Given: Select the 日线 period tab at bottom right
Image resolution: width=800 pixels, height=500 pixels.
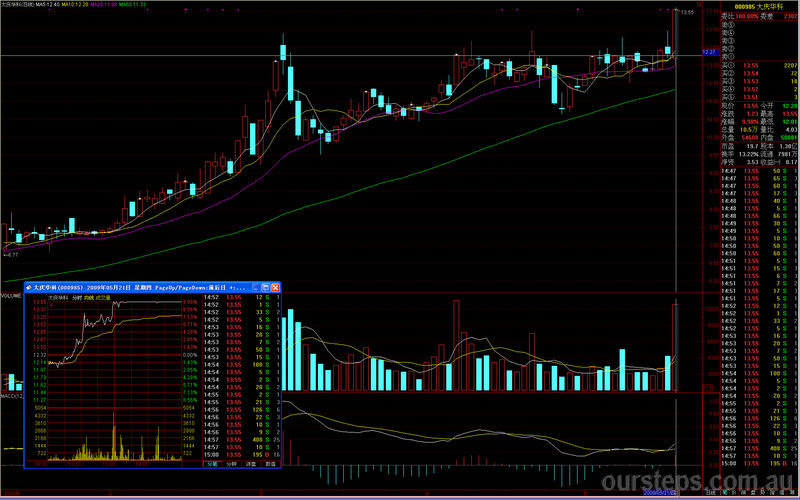Looking at the screenshot, I should pos(710,493).
